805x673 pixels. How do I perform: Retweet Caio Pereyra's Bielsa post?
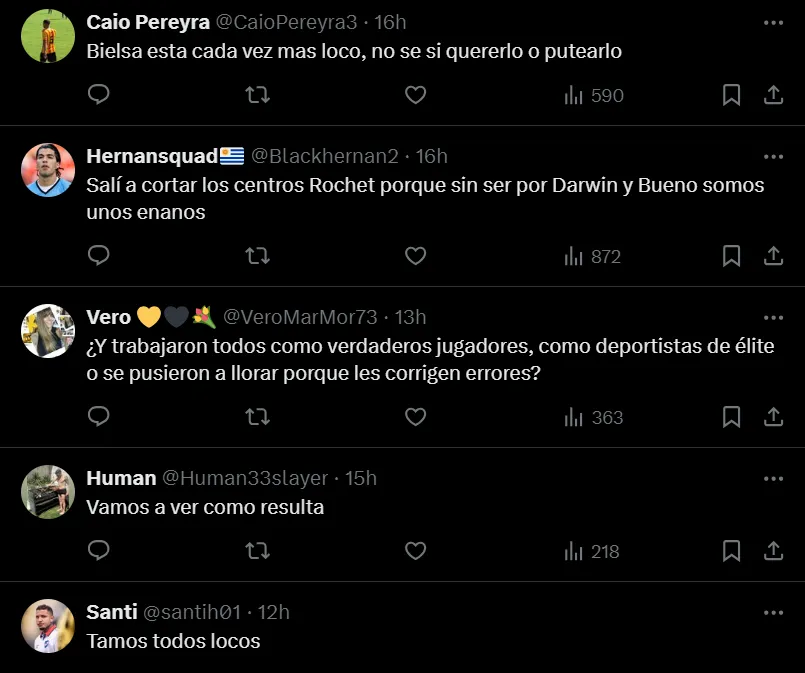coord(257,95)
